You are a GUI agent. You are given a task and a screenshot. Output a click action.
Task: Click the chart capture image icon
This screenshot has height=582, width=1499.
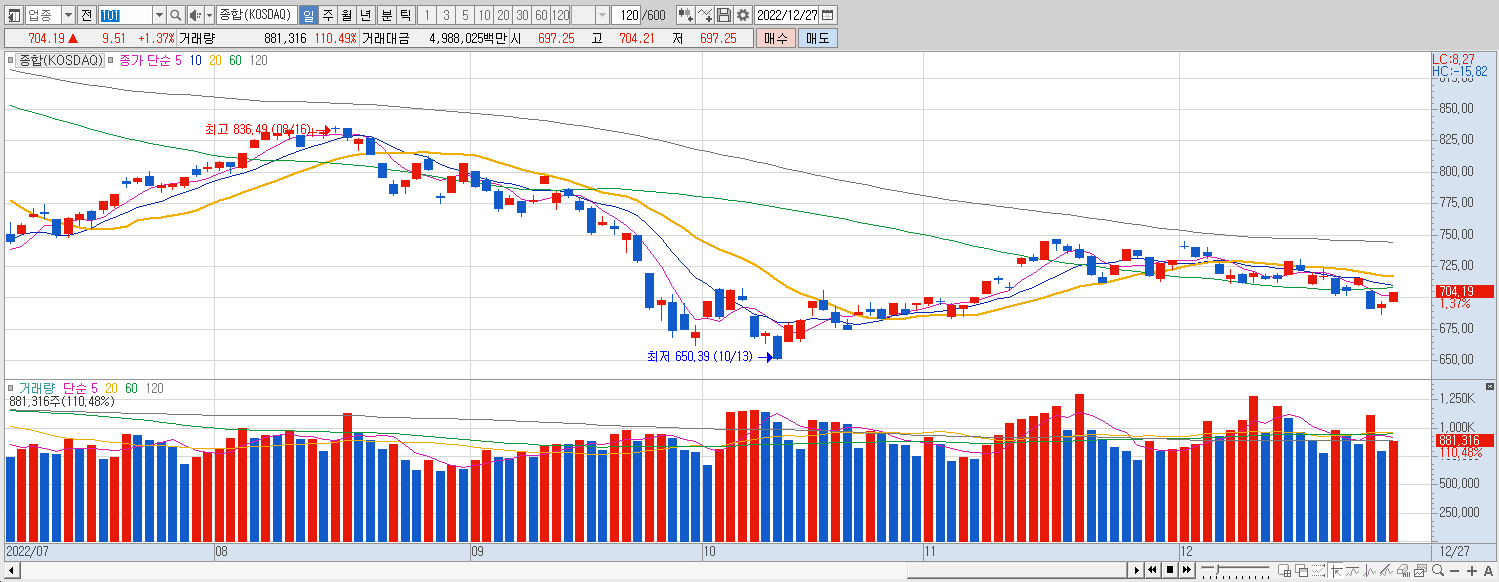(1420, 571)
